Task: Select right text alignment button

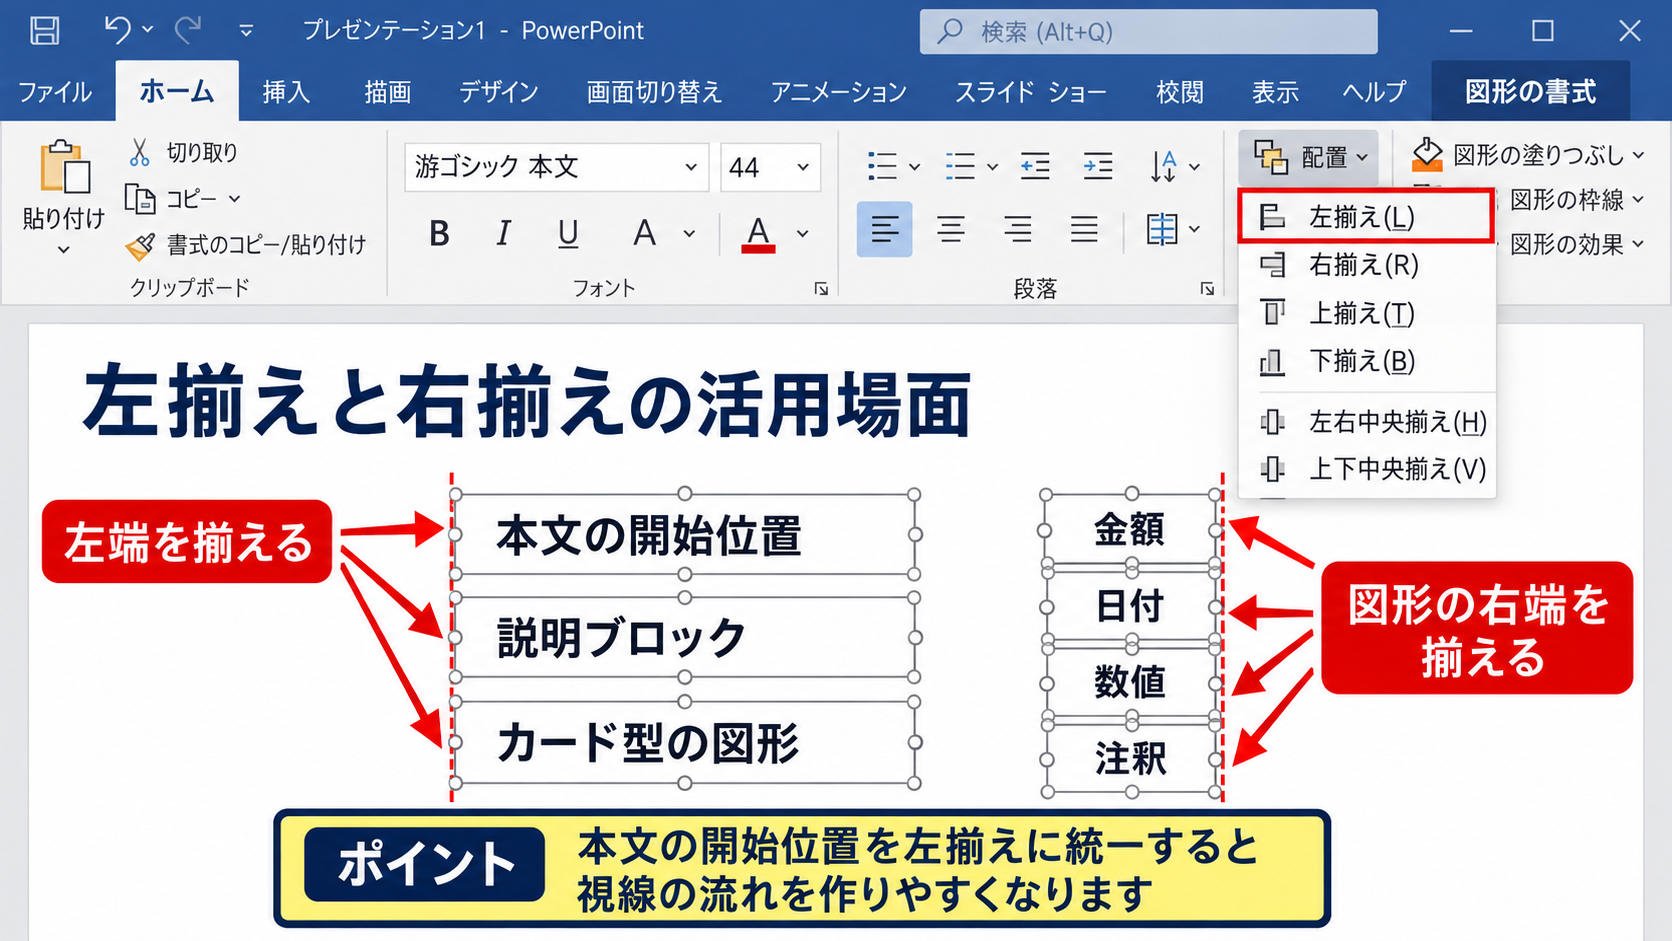Action: coord(1018,230)
